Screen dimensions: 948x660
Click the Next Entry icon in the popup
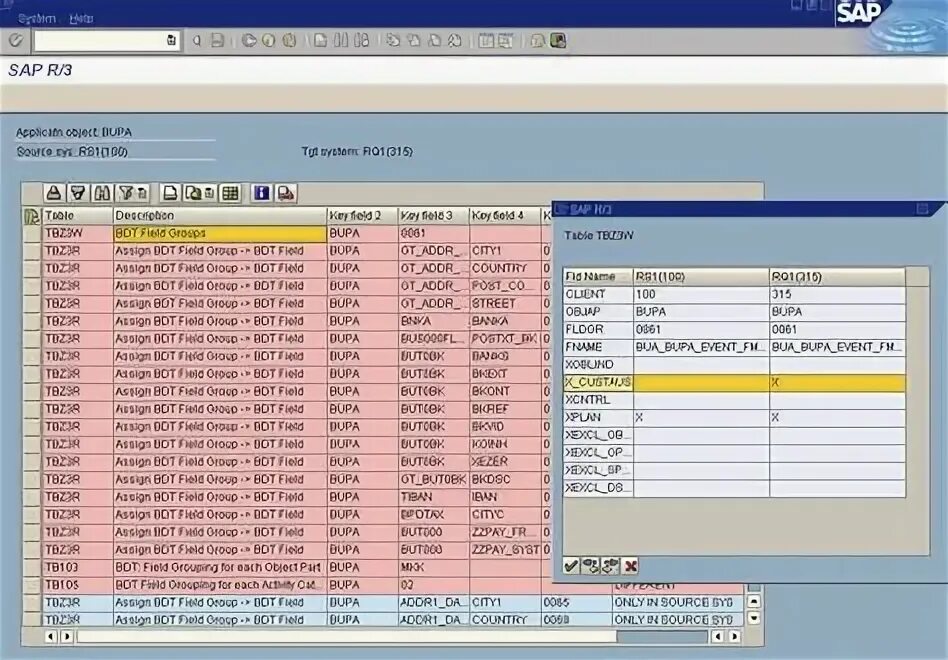pyautogui.click(x=610, y=566)
